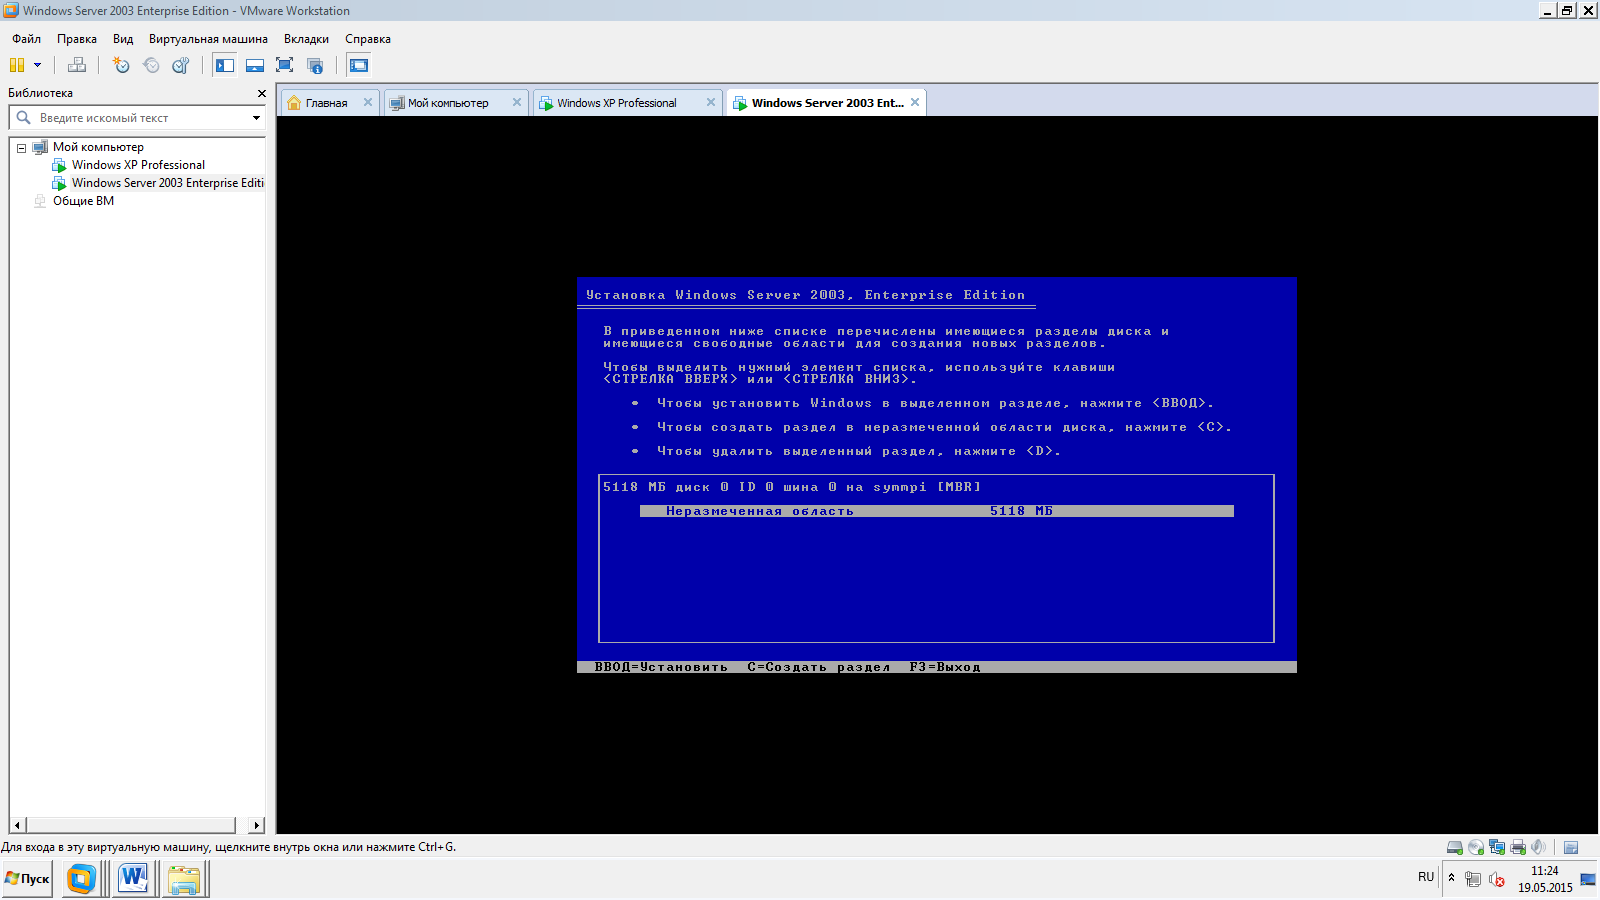This screenshot has height=900, width=1600.
Task: Click the printer device status icon
Action: pos(1518,847)
